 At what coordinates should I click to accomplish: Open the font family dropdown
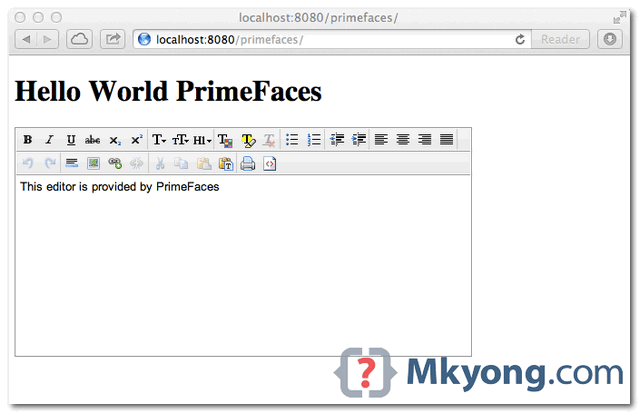tap(159, 140)
